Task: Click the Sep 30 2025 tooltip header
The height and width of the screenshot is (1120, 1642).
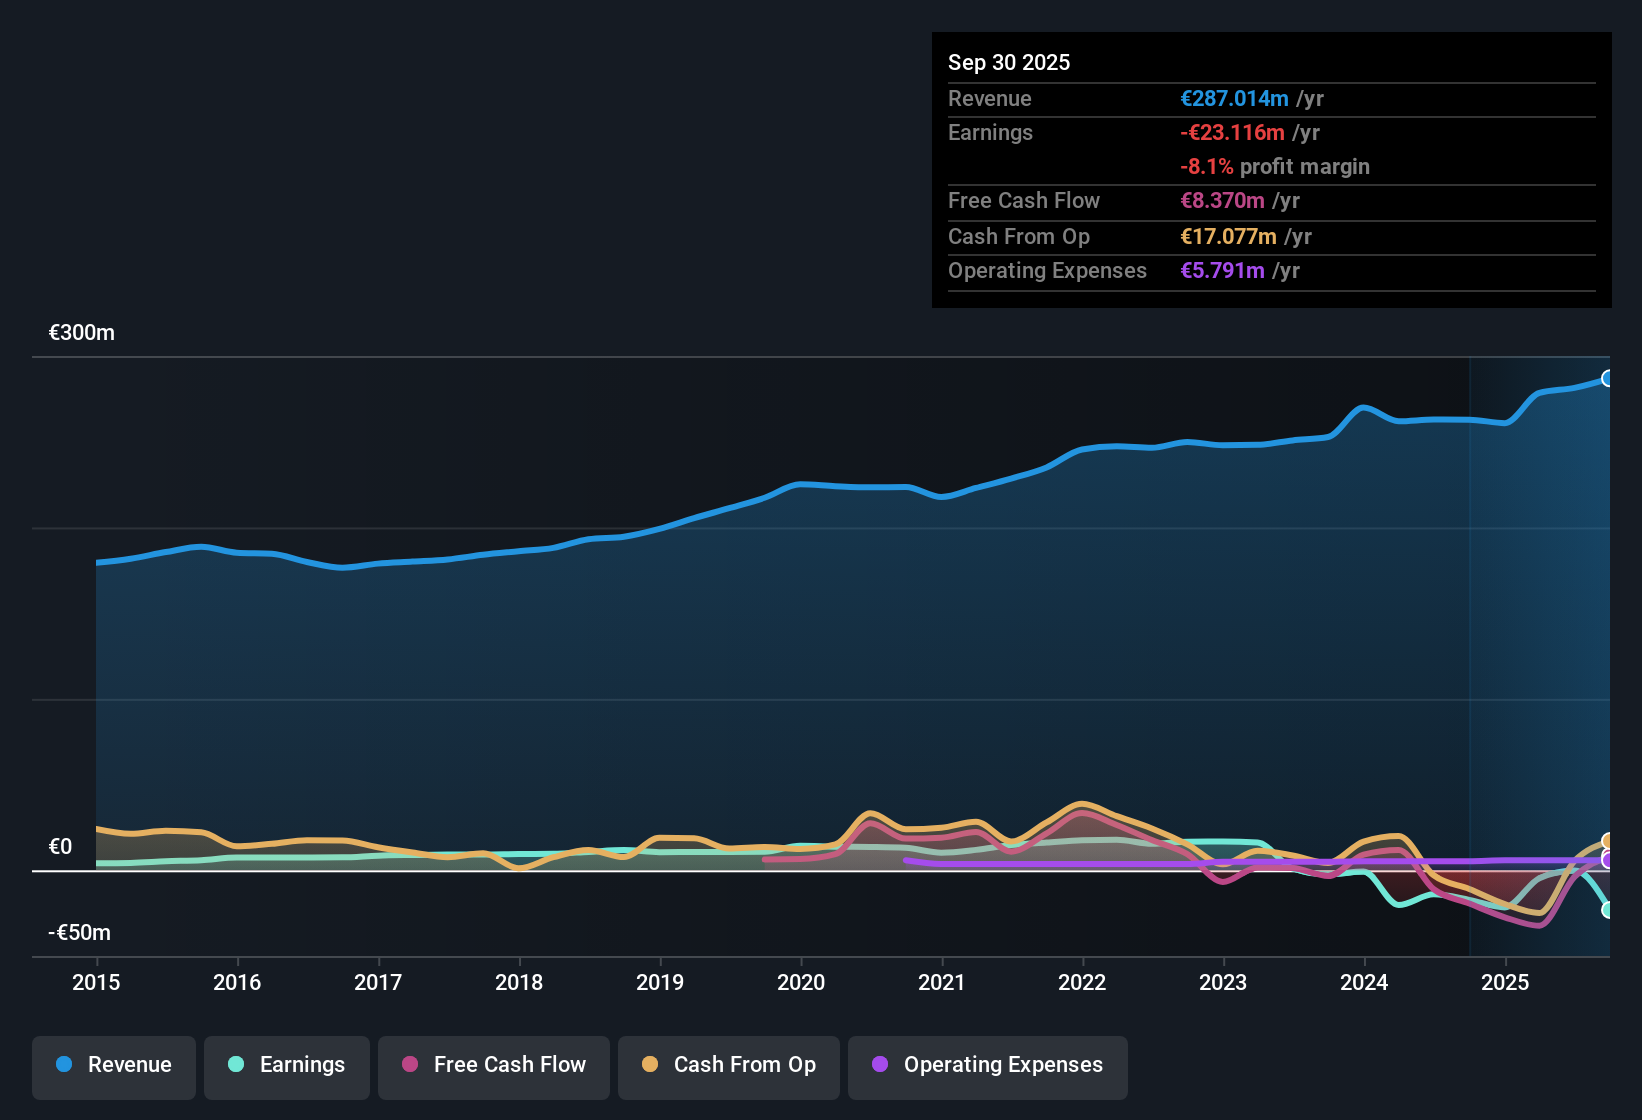Action: coord(1009,62)
